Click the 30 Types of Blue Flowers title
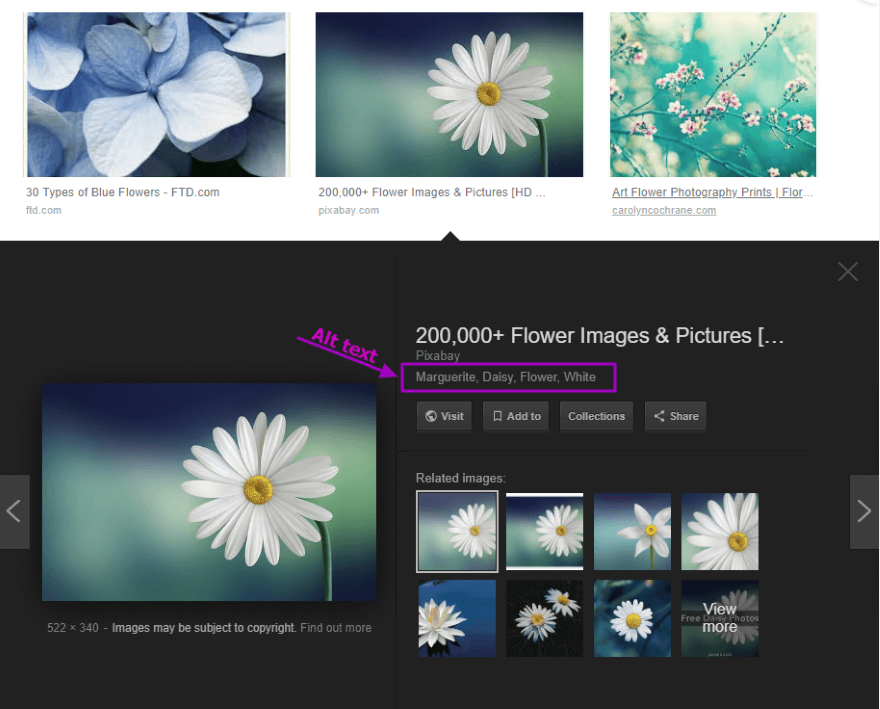This screenshot has height=709, width=880. [x=122, y=192]
